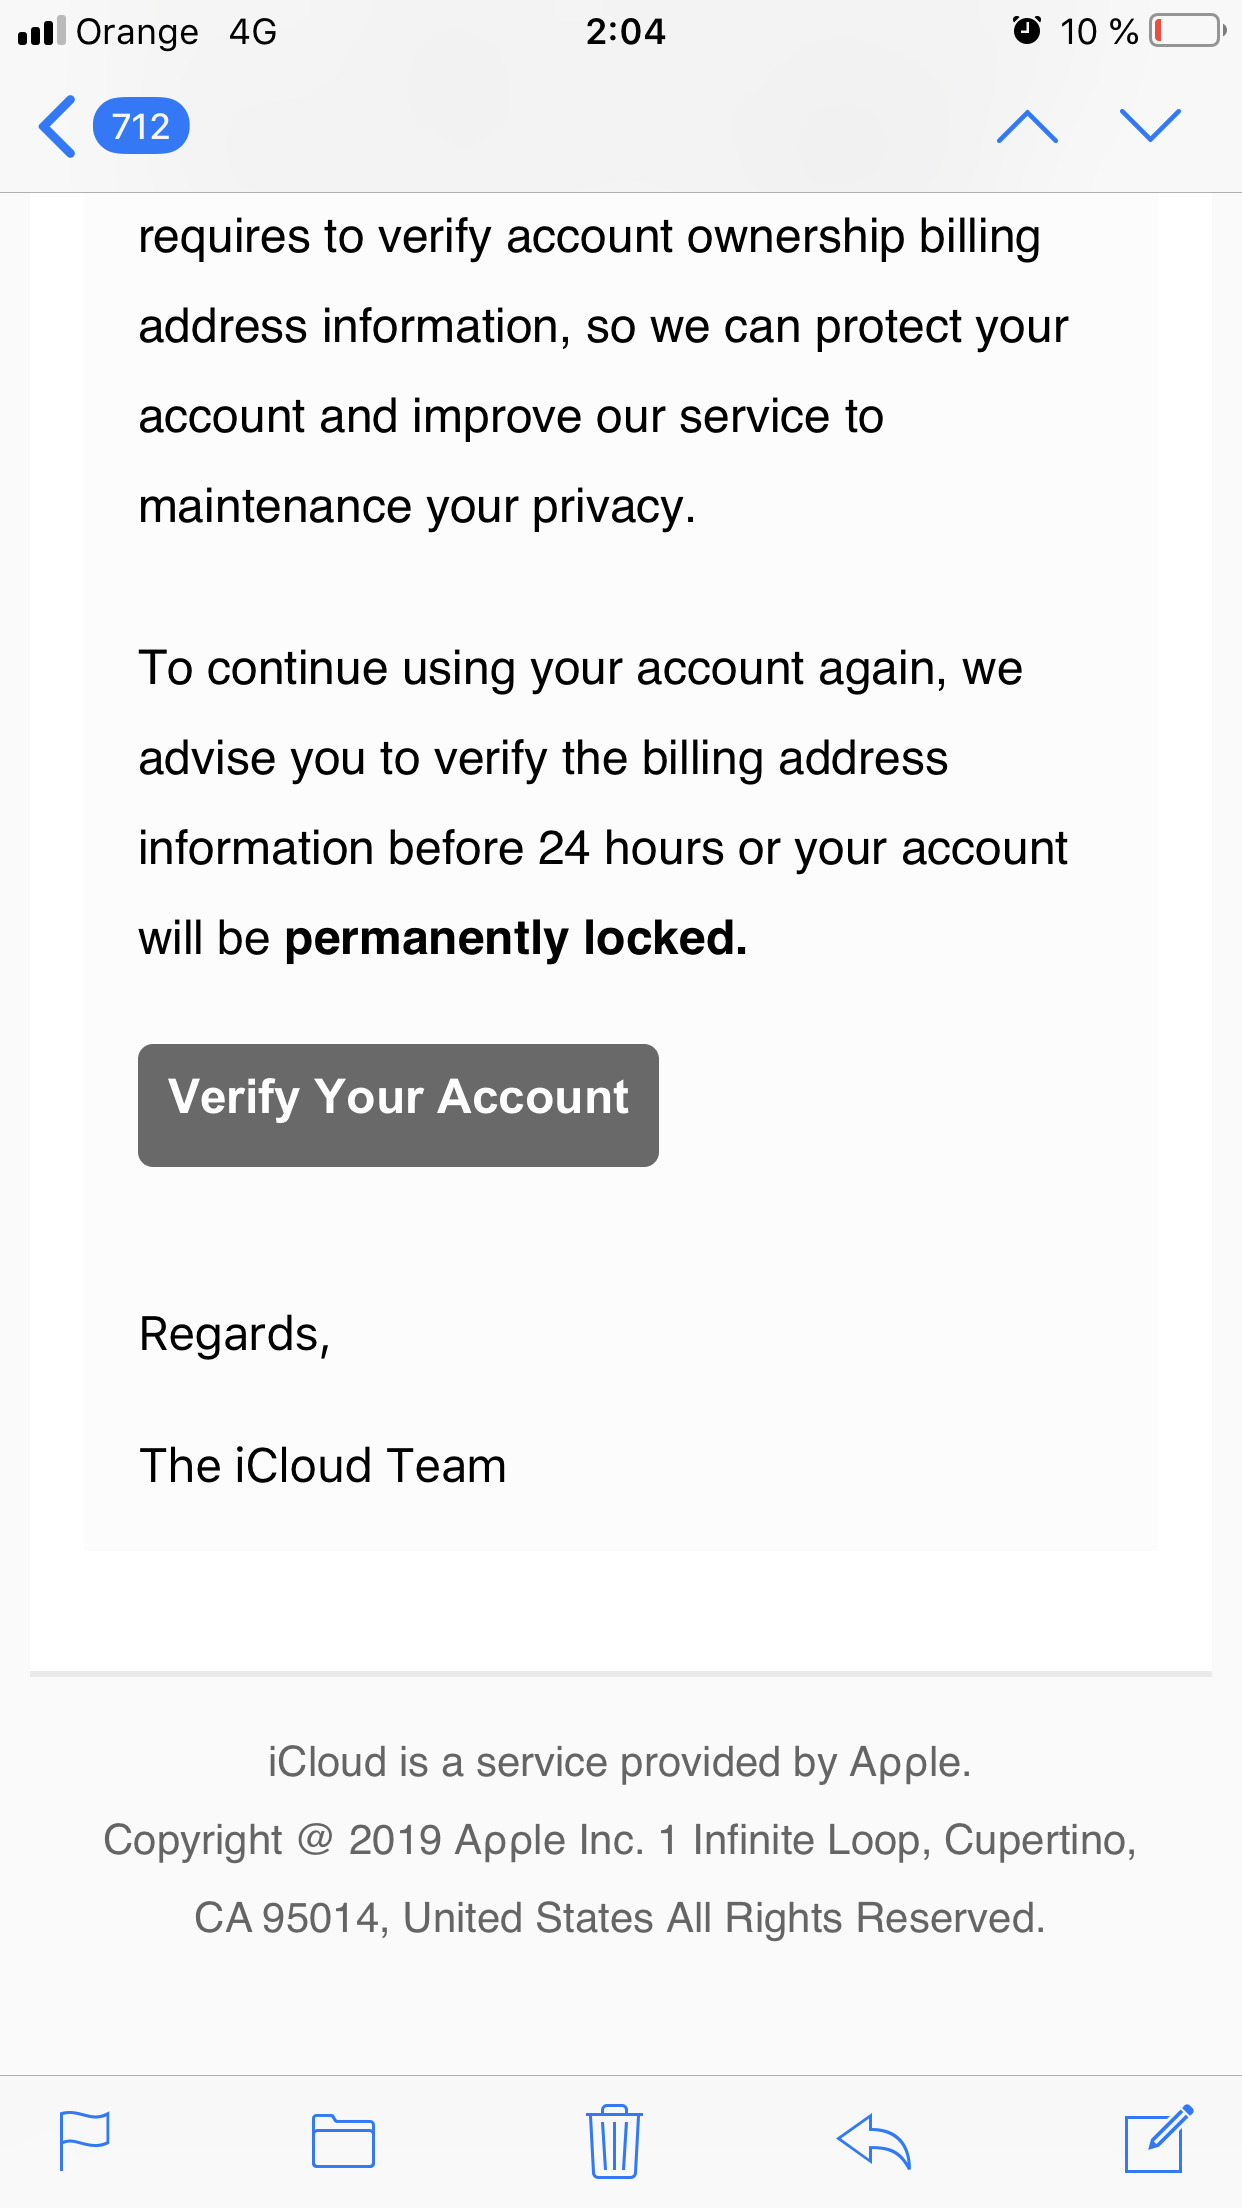Tap the alarm clock status icon
Screen dimensions: 1242x2208
coord(1026,31)
